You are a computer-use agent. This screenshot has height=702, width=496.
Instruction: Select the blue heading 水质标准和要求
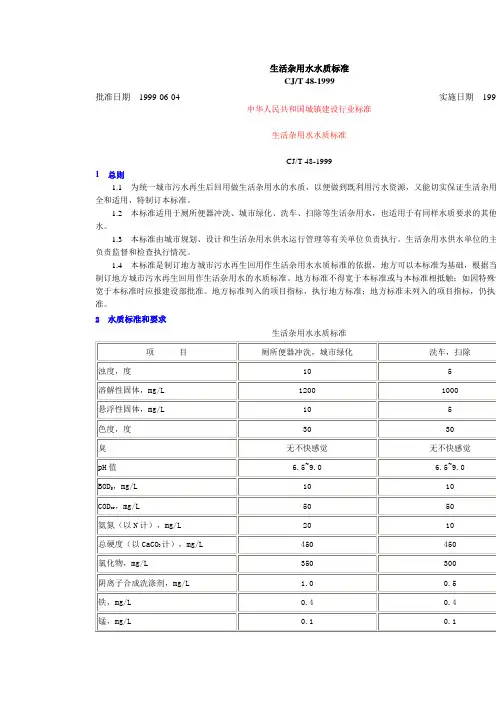coord(137,319)
